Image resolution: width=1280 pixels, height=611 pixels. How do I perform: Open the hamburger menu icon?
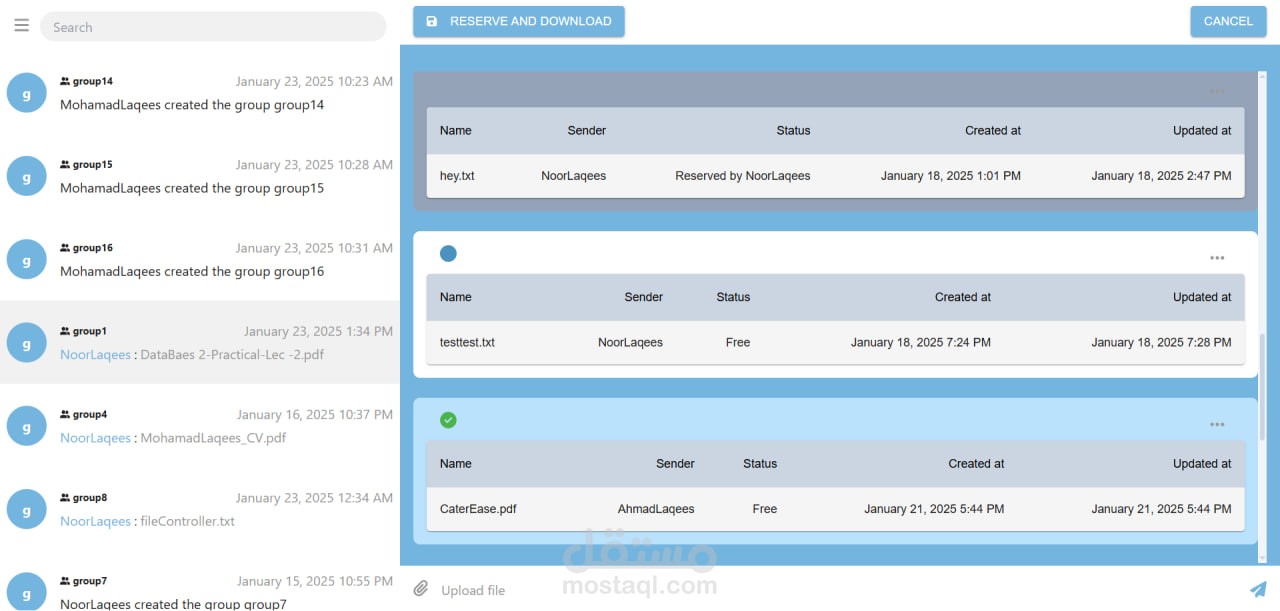(x=21, y=26)
